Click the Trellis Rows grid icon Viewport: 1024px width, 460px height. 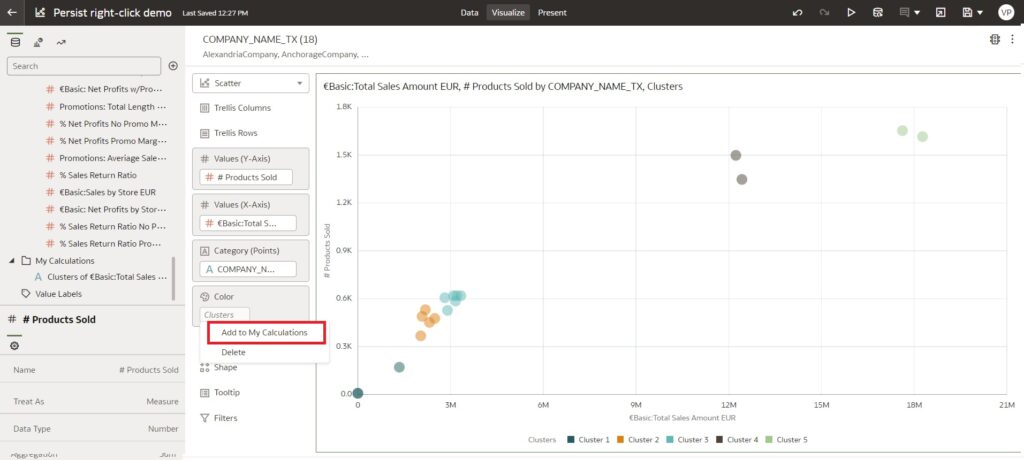click(x=204, y=133)
